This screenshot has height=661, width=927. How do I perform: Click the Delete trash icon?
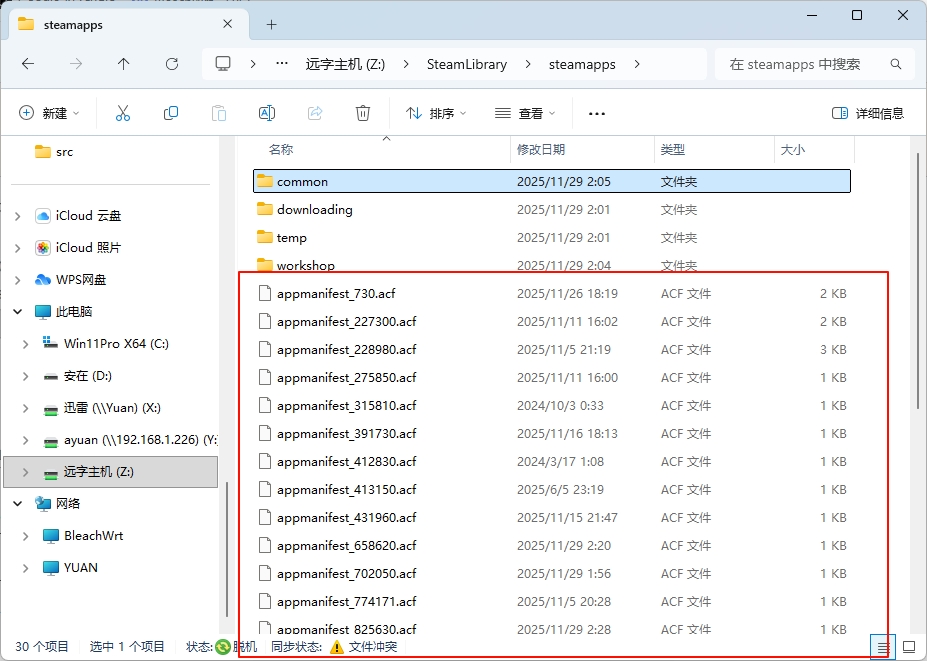[x=363, y=113]
